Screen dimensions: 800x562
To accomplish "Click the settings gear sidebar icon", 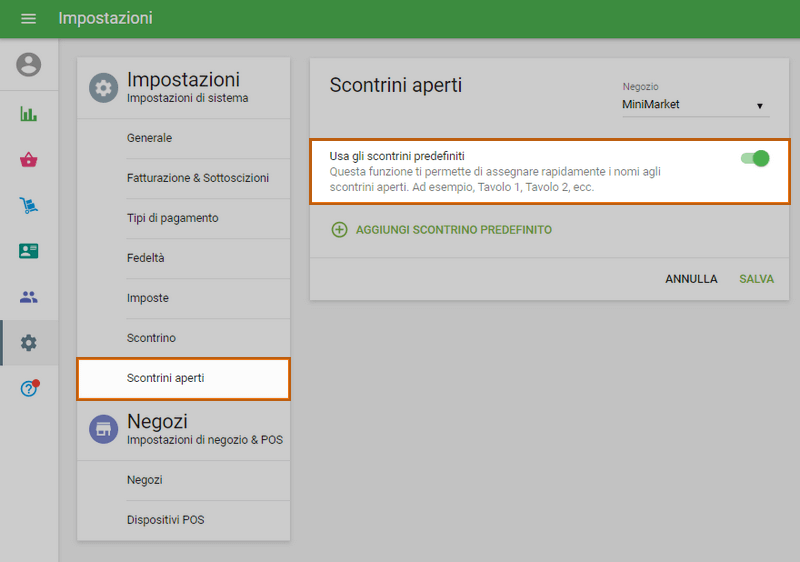I will pyautogui.click(x=29, y=343).
